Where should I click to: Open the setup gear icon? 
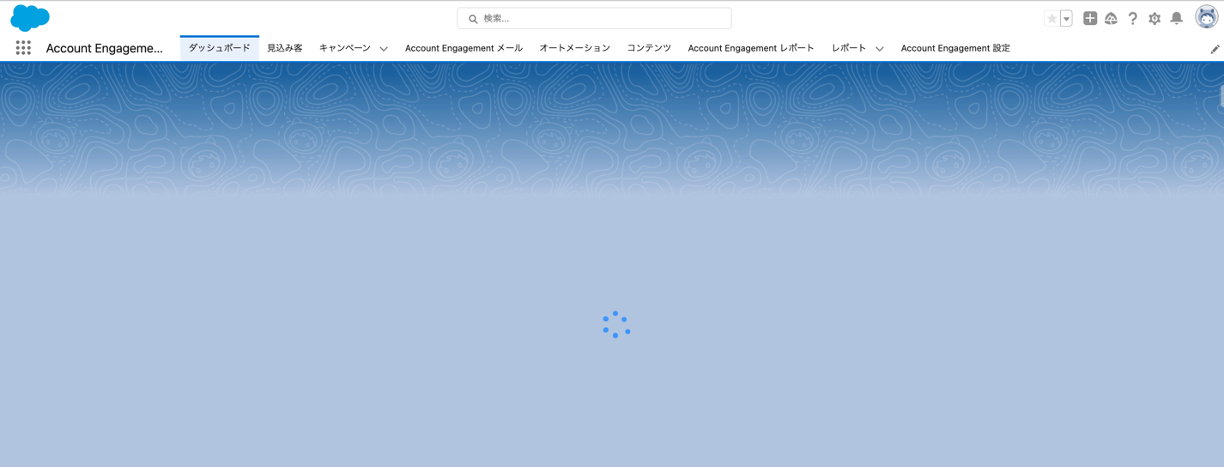[1155, 18]
